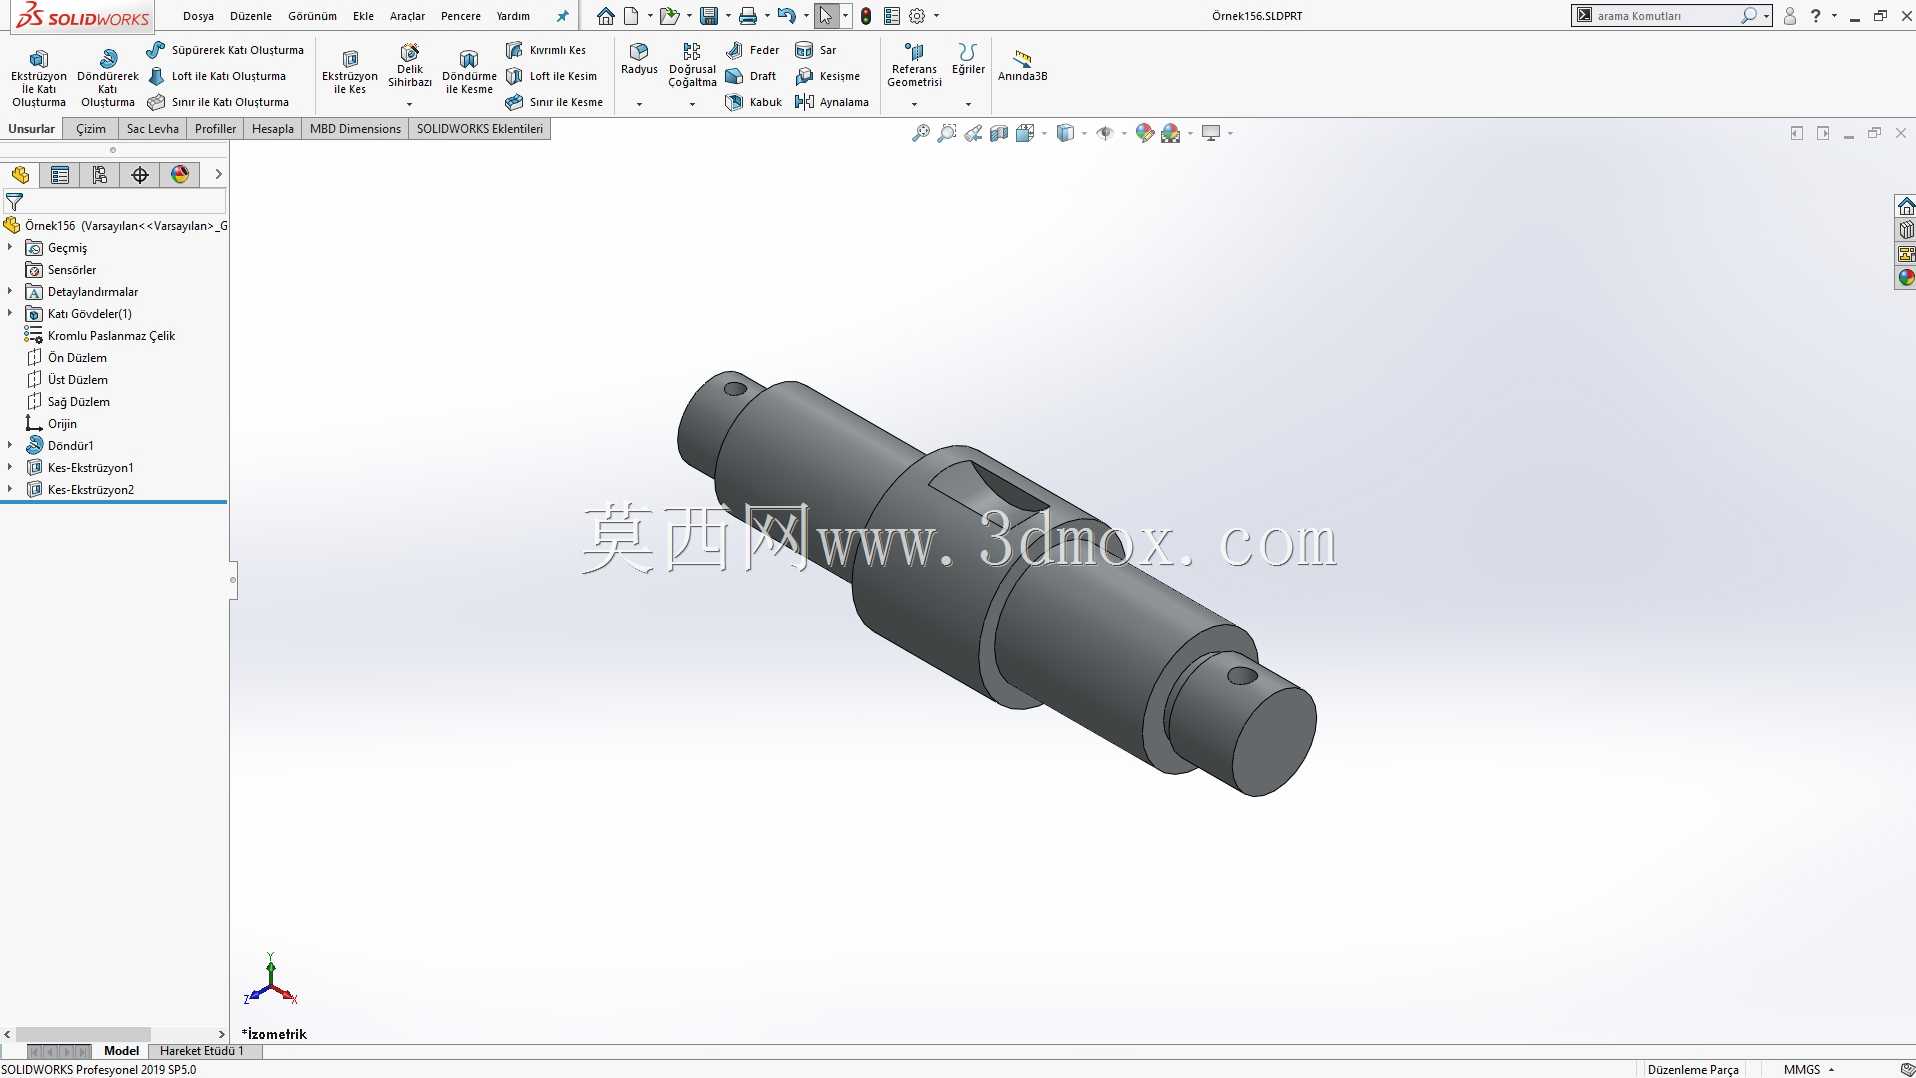Select Kromlu Paslanmaz Çelik material
1916x1078 pixels.
(x=111, y=336)
